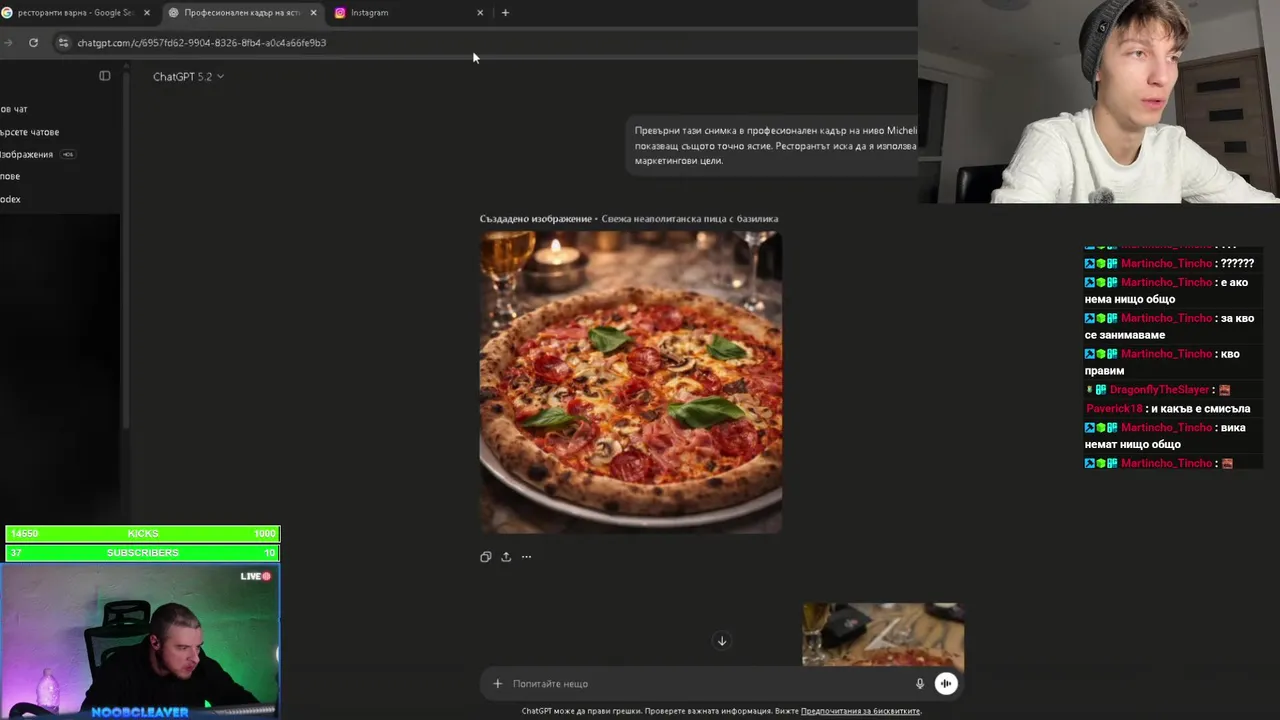
Task: Close the Instagram tab
Action: tap(480, 13)
